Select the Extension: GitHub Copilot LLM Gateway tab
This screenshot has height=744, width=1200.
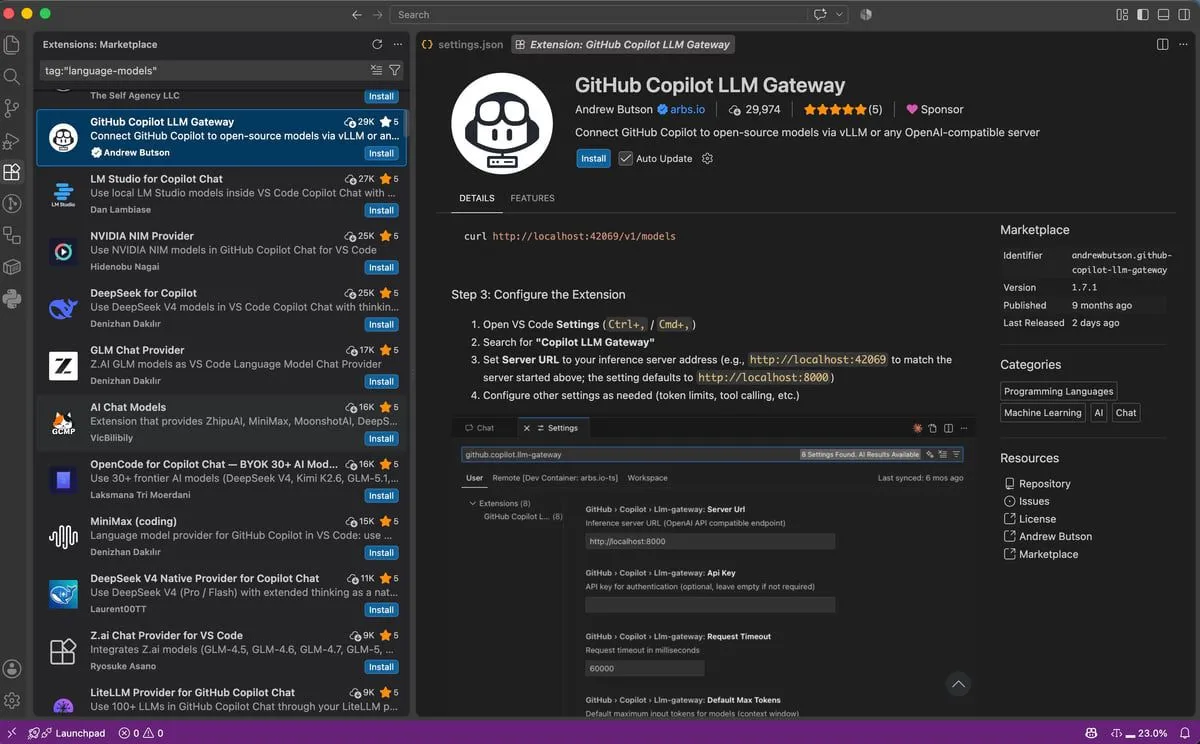[623, 44]
